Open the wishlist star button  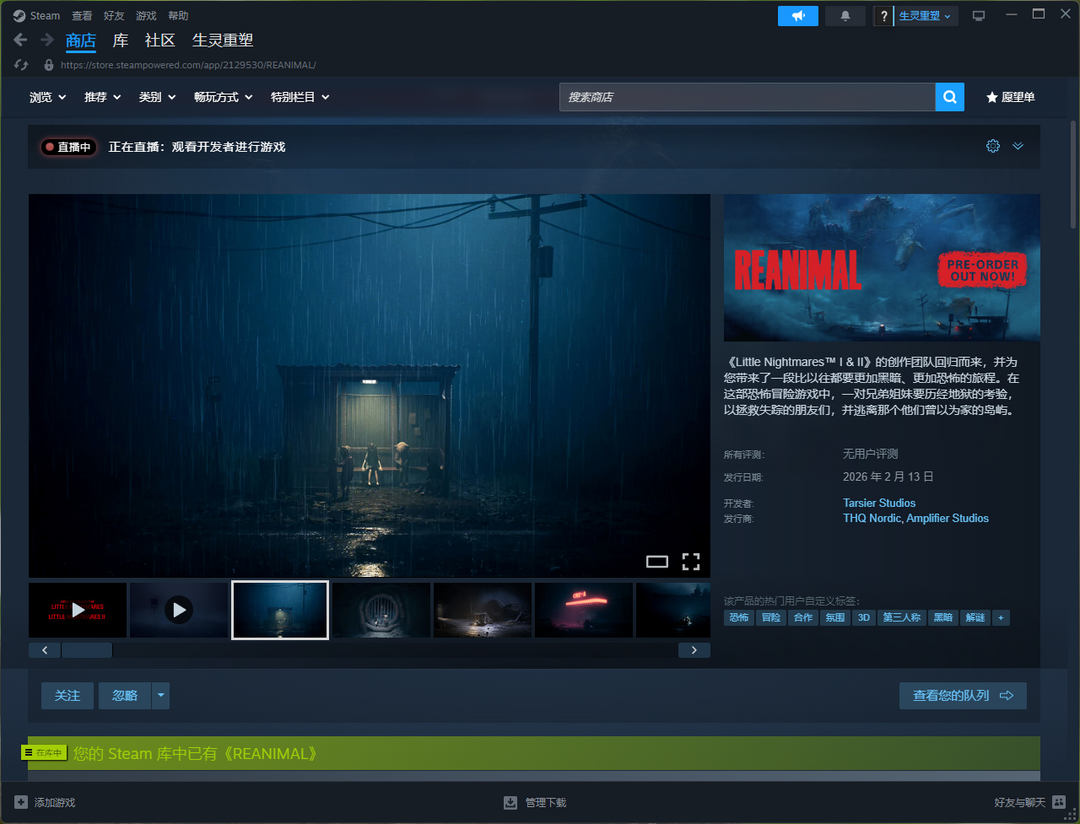click(1010, 97)
